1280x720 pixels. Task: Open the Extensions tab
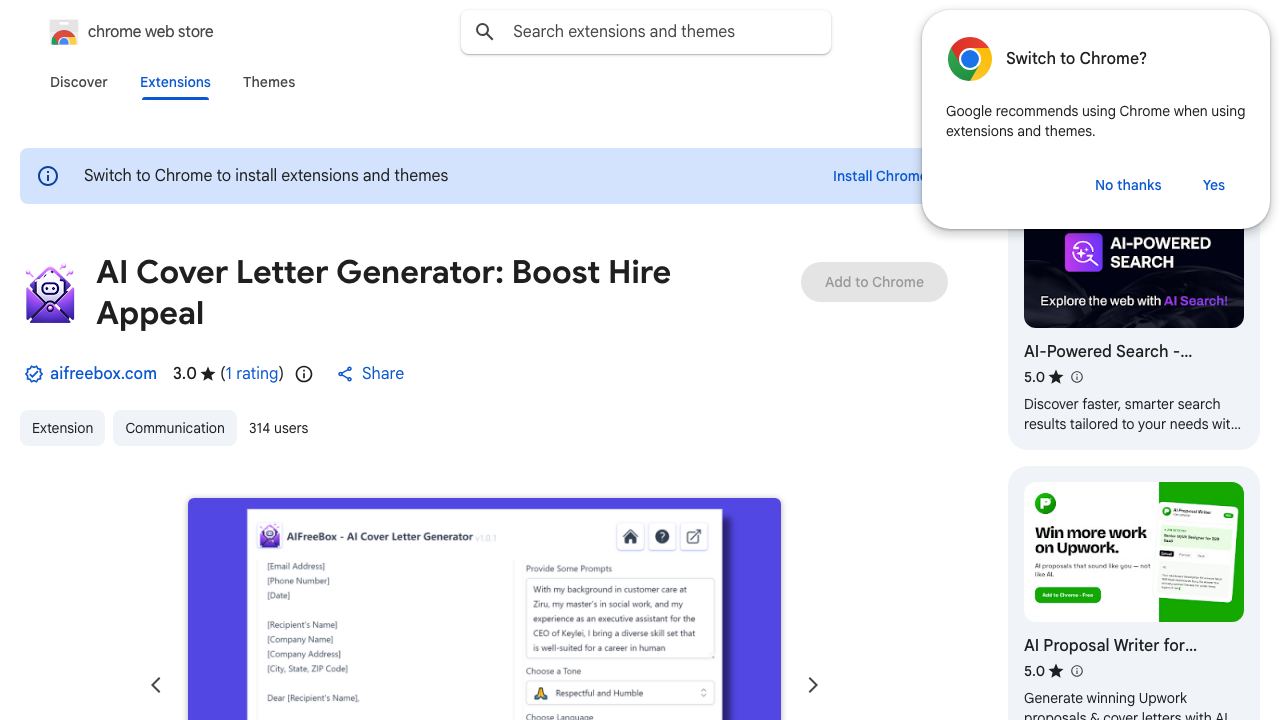175,82
